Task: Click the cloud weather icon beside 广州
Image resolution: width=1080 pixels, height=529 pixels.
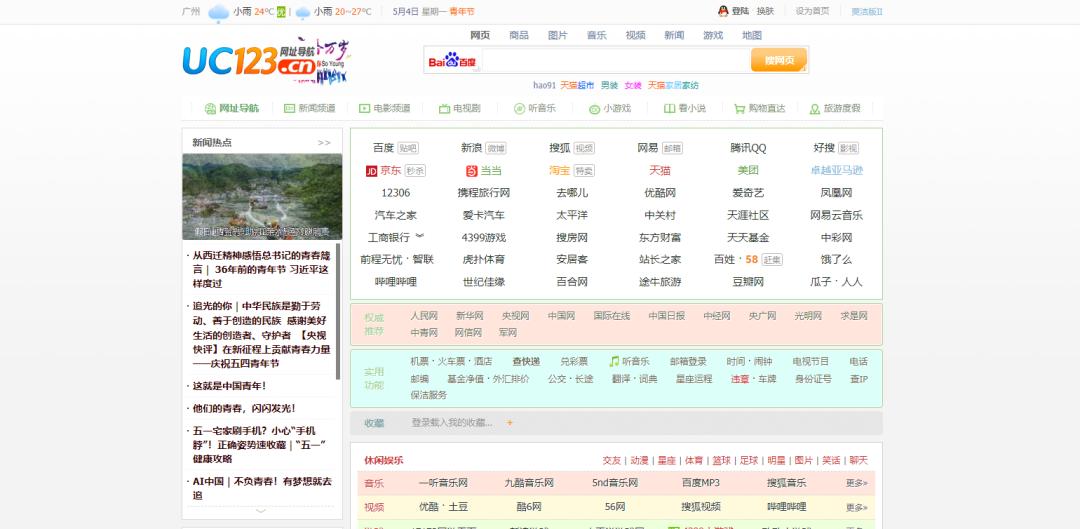Action: point(218,12)
